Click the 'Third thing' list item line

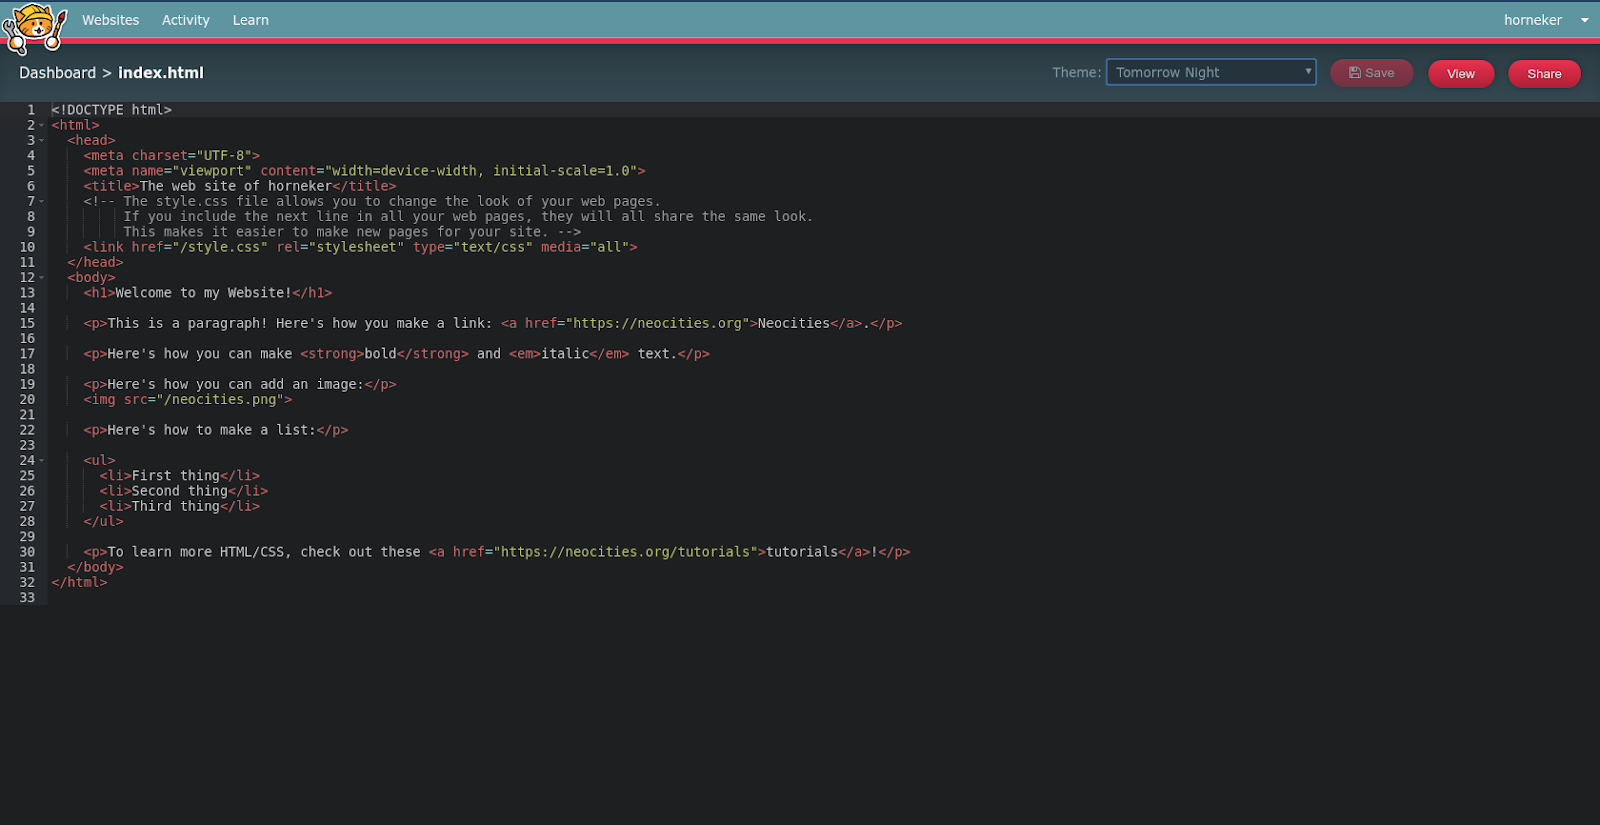pos(180,506)
